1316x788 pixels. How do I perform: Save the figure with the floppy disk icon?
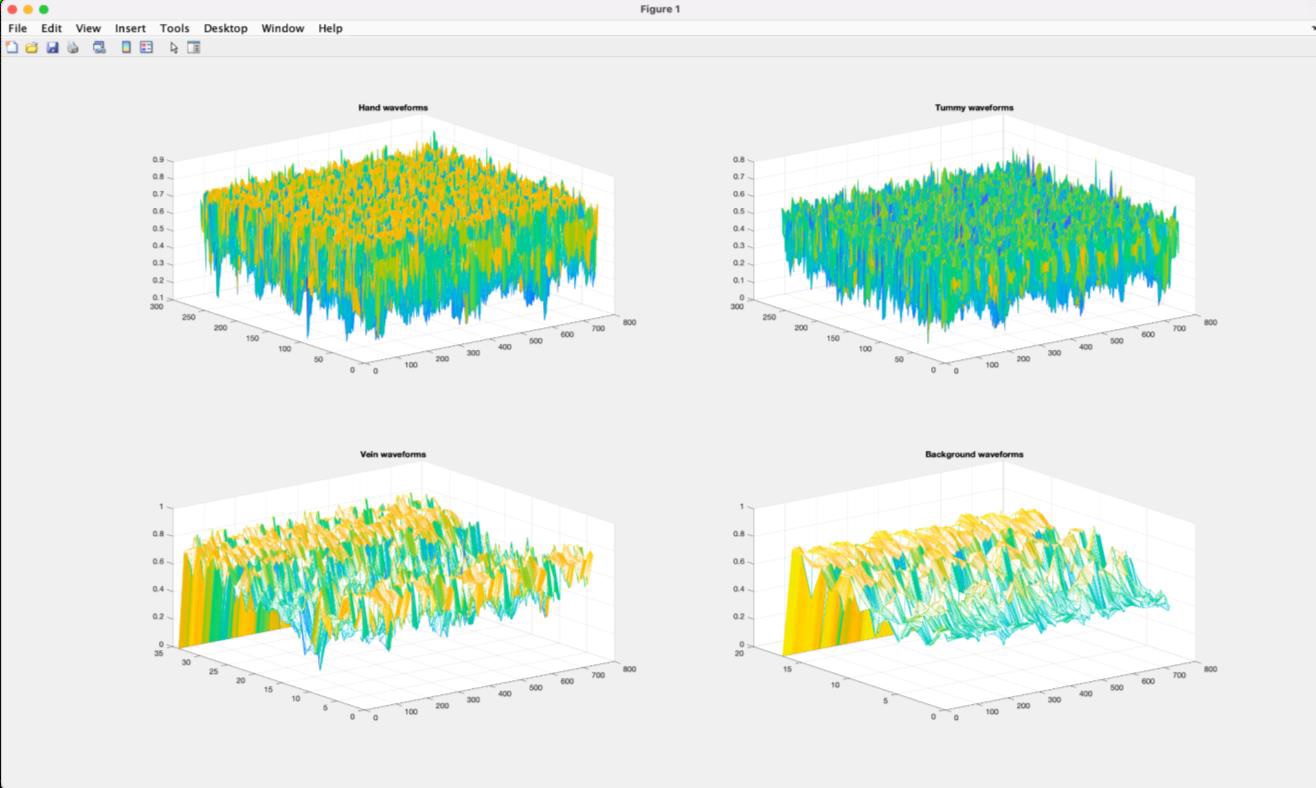click(53, 47)
